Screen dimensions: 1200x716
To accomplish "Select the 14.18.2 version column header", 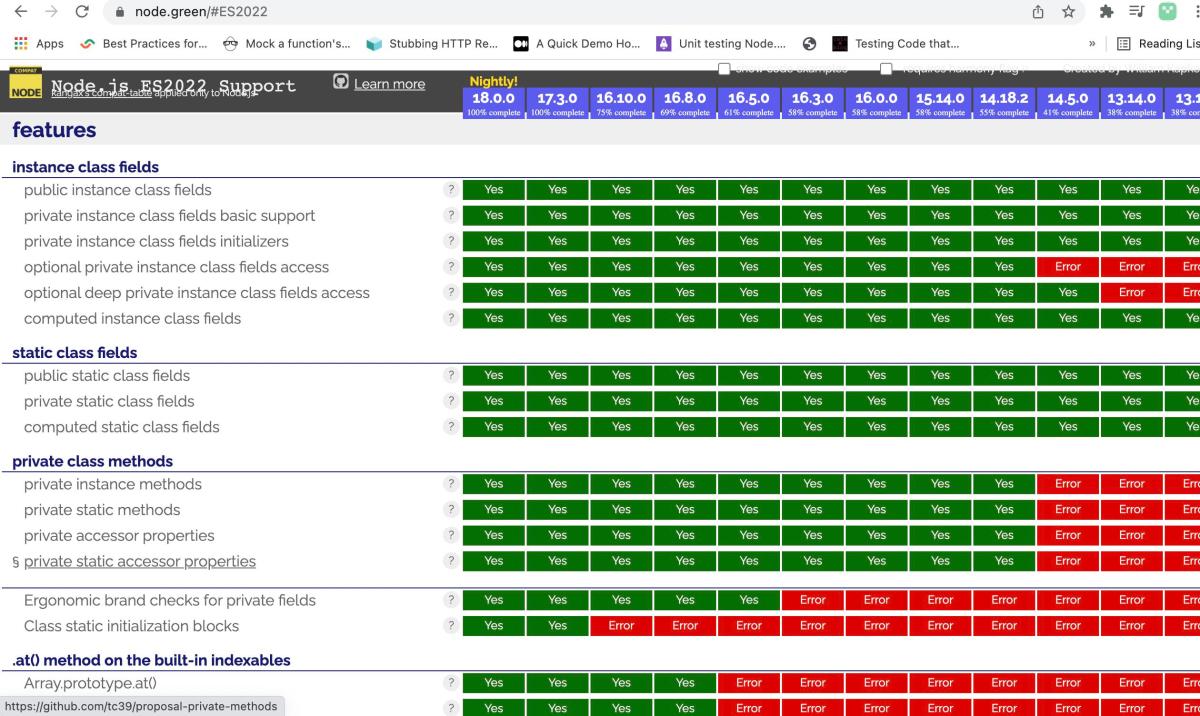I will (1005, 104).
